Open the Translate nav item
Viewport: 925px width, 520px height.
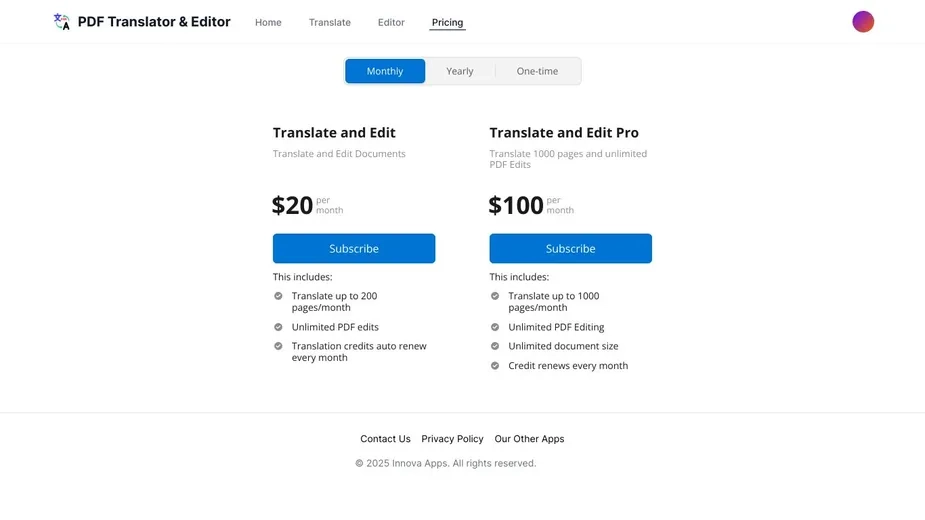pyautogui.click(x=329, y=22)
